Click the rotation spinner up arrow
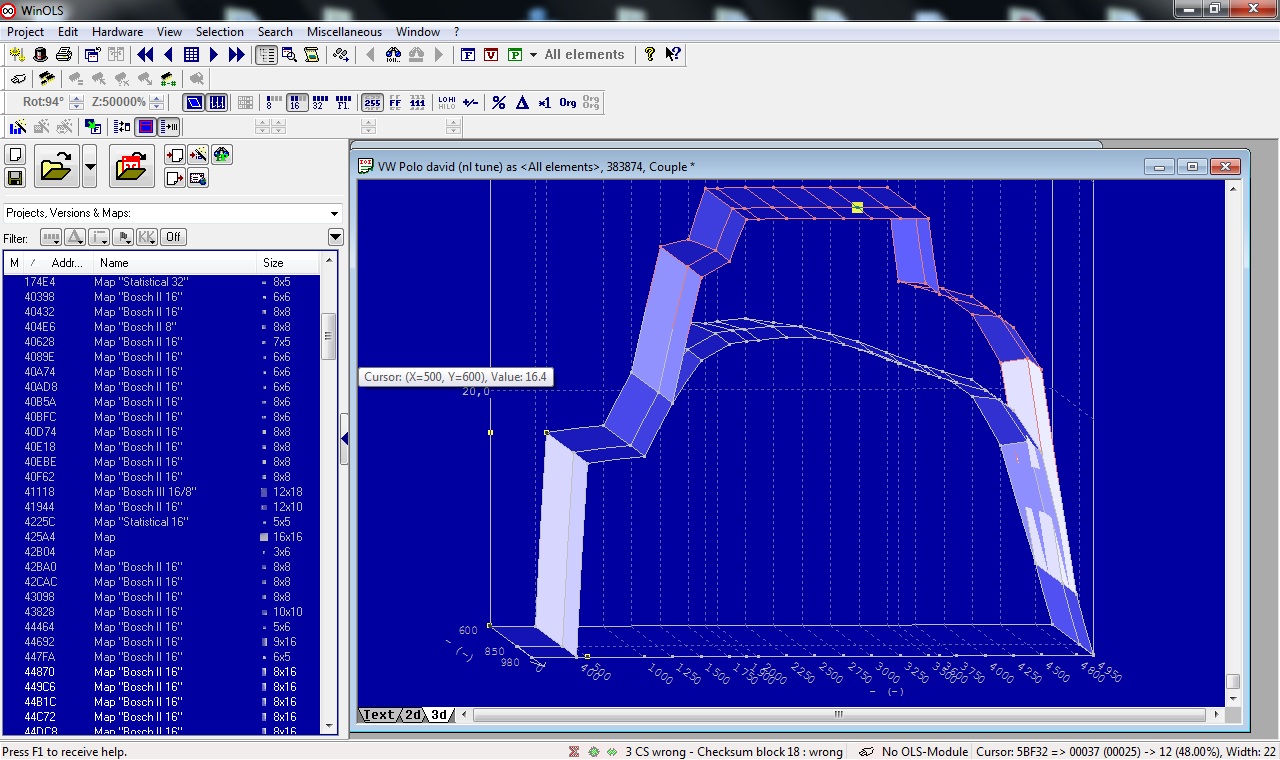1280x760 pixels. (x=75, y=98)
